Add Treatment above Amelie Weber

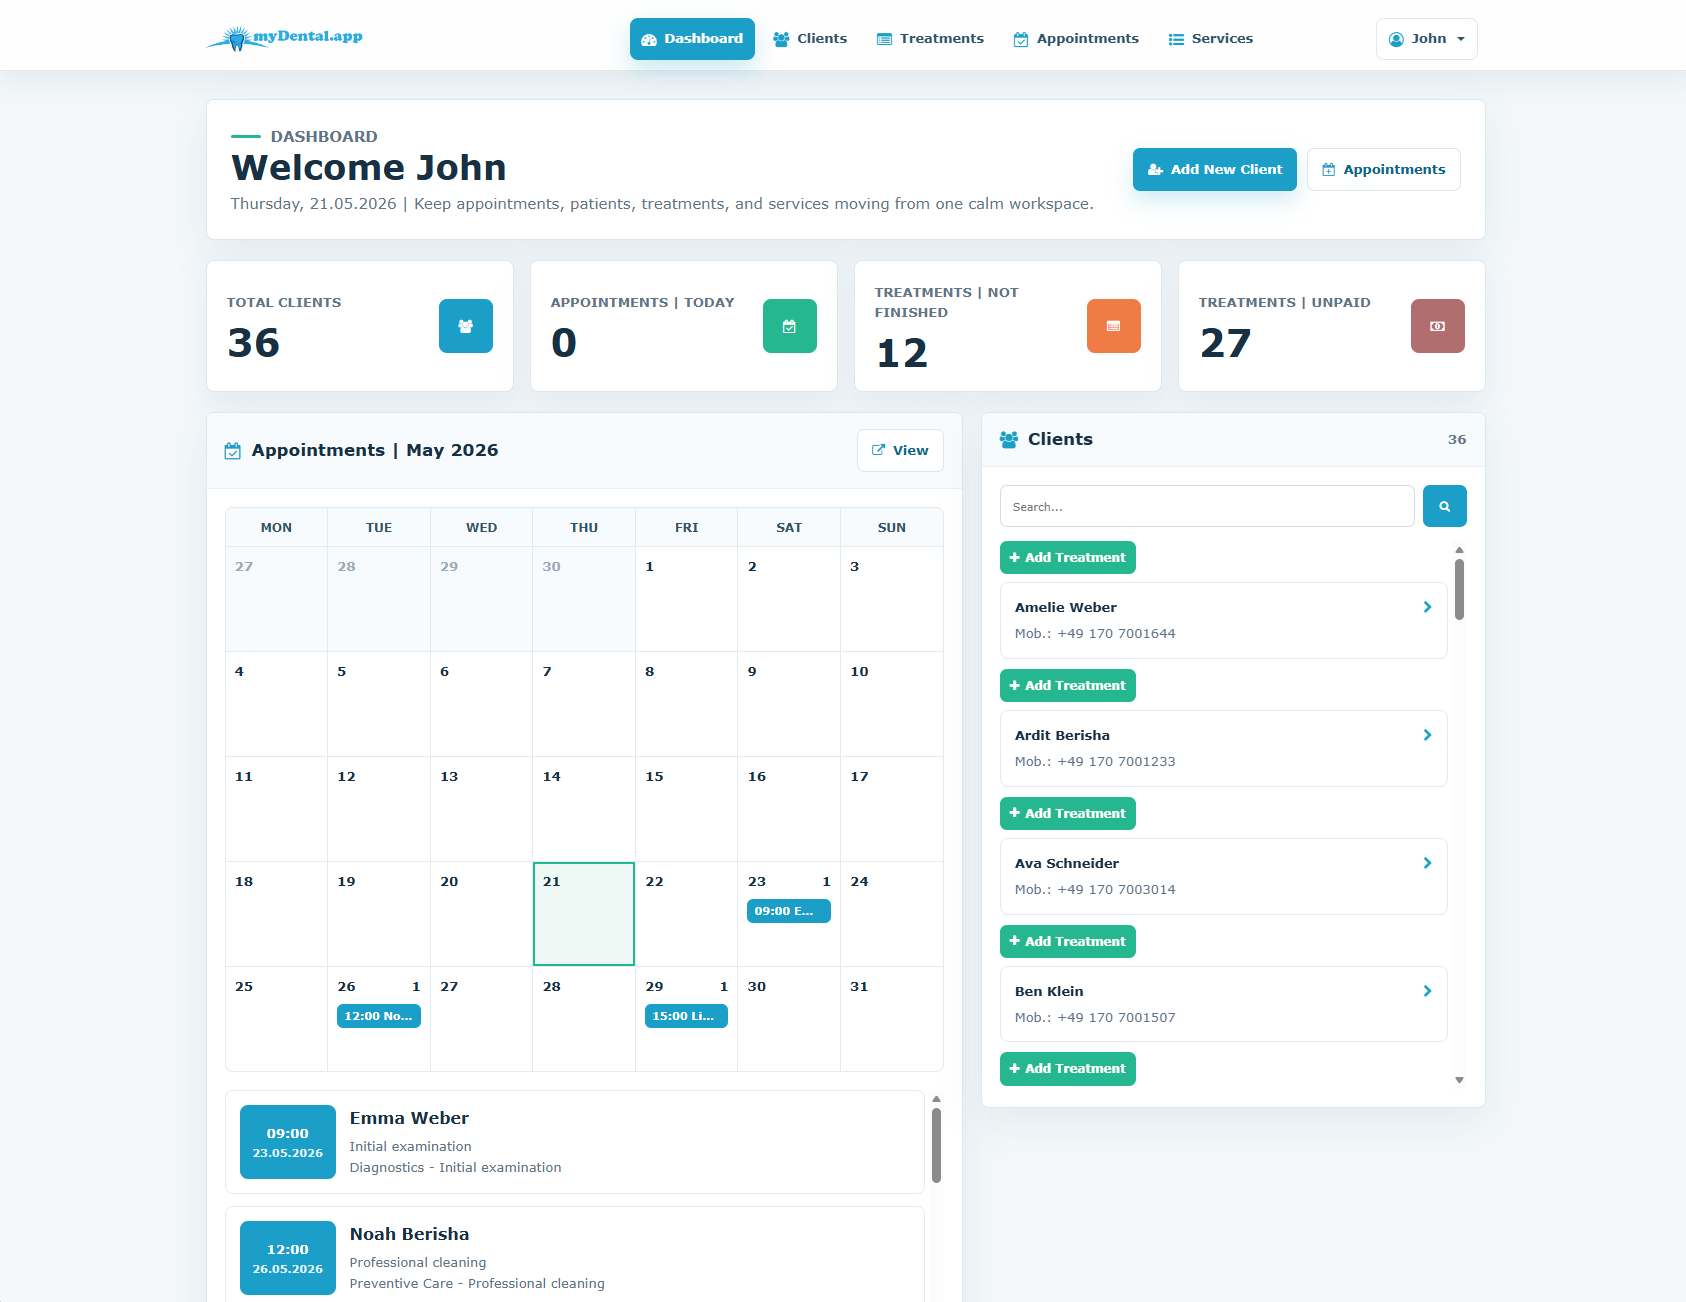[x=1068, y=558]
